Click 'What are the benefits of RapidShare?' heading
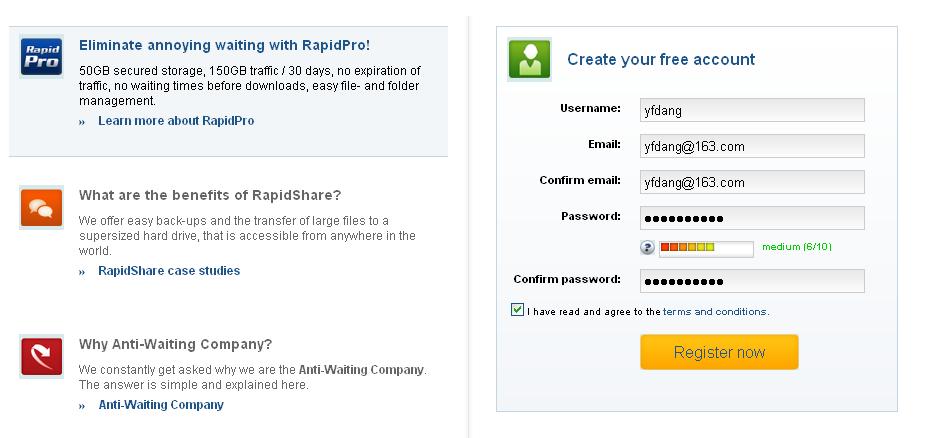Image resolution: width=927 pixels, height=438 pixels. (x=210, y=195)
